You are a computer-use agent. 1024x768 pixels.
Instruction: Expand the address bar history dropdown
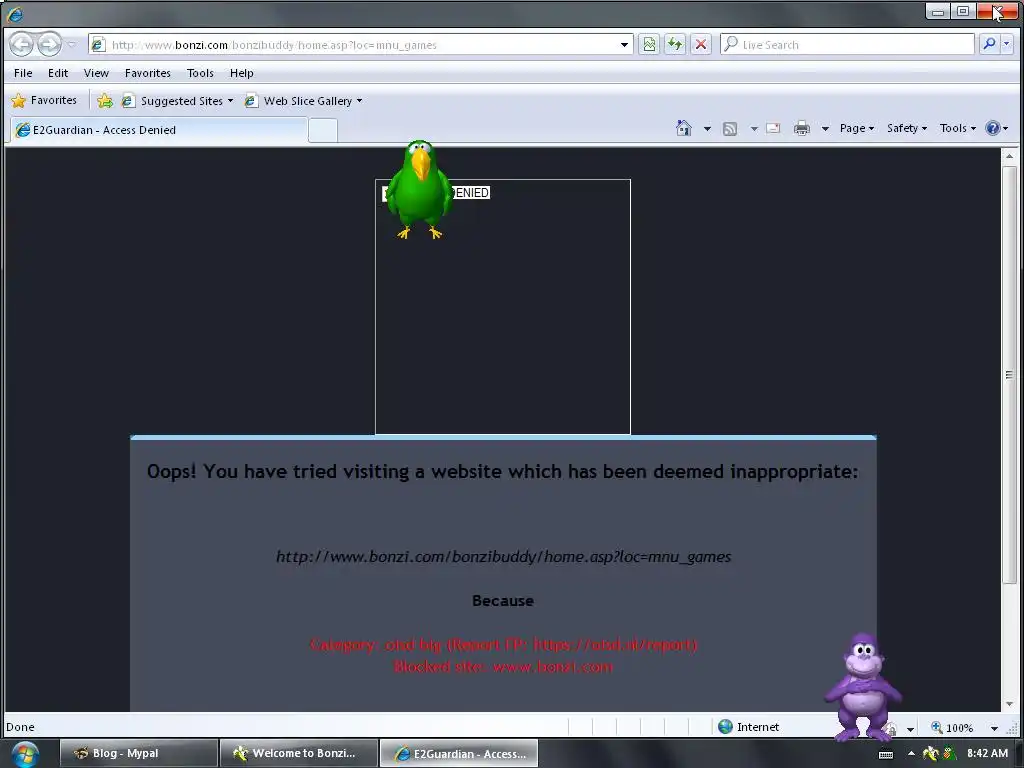tap(624, 45)
